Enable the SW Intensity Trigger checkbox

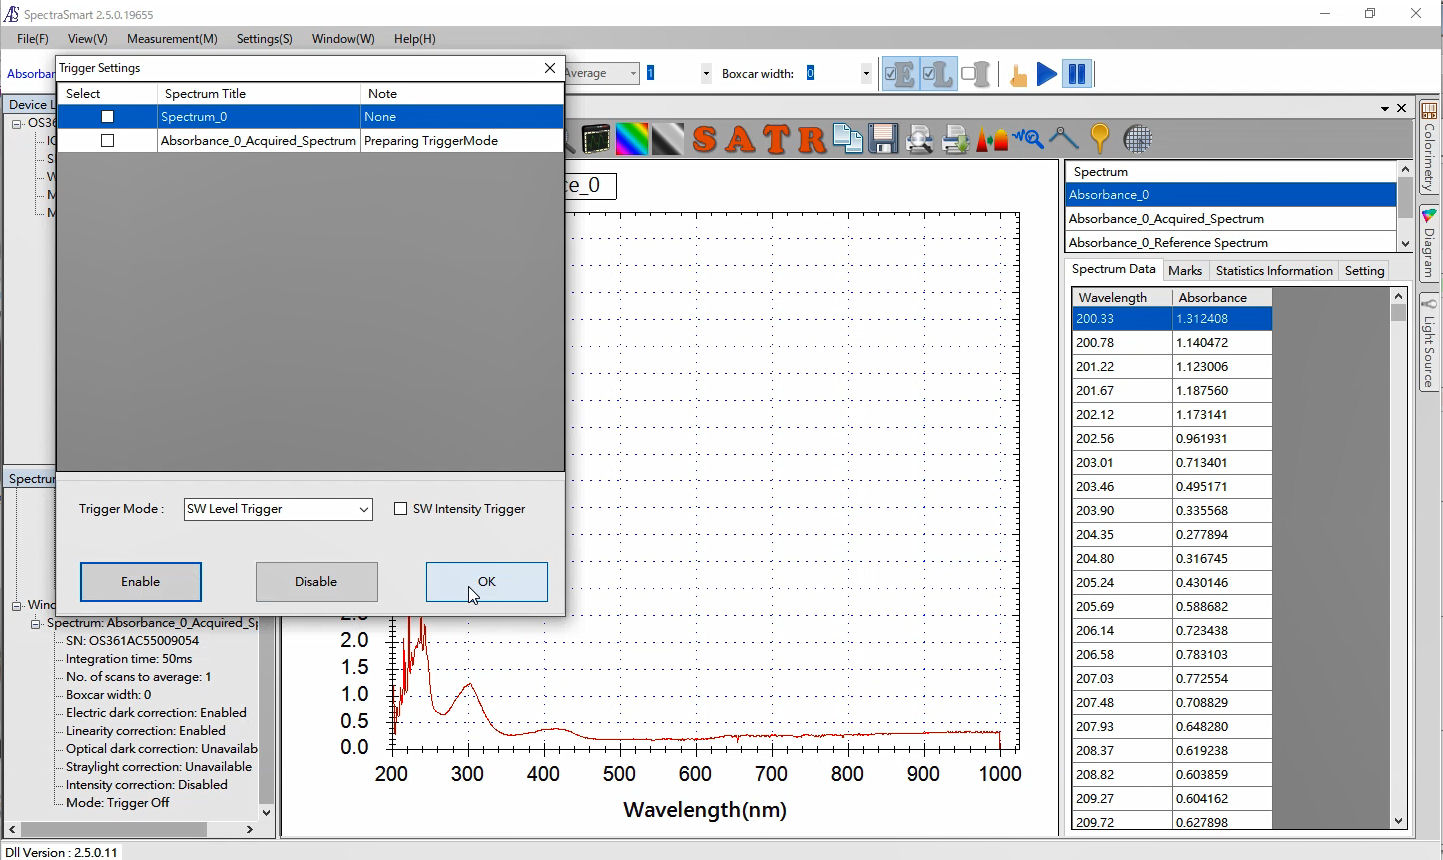click(x=401, y=509)
